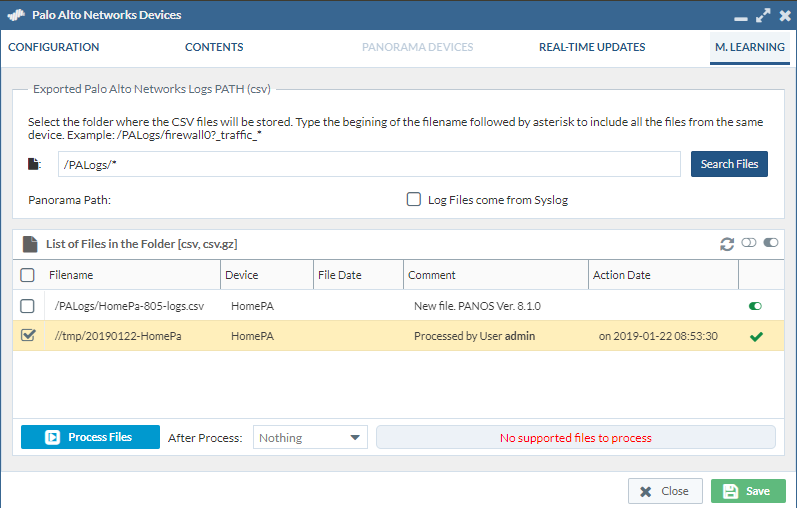Open the Contents tab
The width and height of the screenshot is (797, 508).
(214, 47)
